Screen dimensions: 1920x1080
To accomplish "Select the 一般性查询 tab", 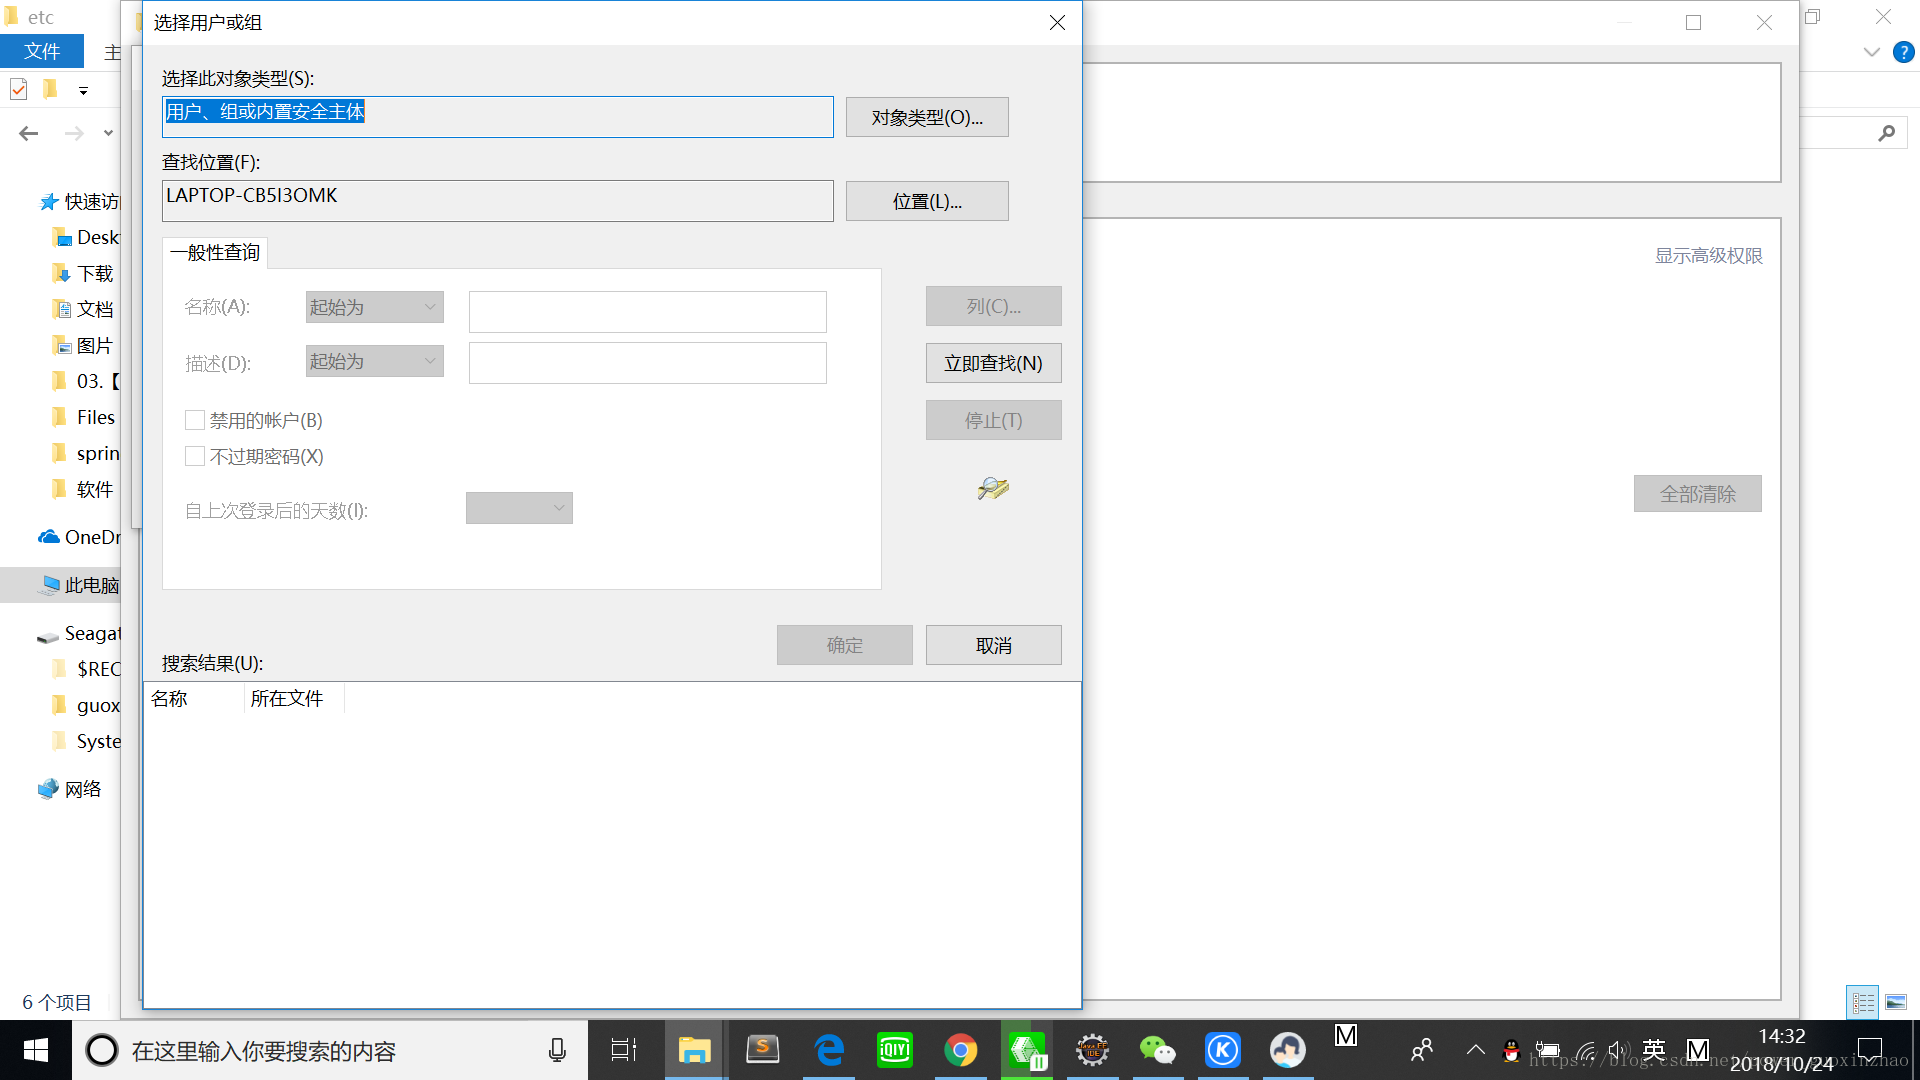I will click(215, 252).
